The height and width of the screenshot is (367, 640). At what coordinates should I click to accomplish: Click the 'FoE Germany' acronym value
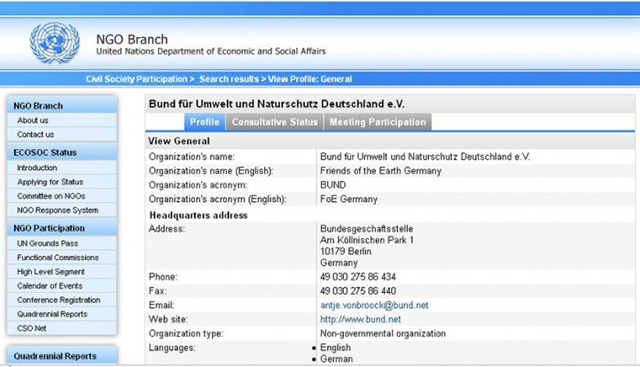click(x=349, y=199)
